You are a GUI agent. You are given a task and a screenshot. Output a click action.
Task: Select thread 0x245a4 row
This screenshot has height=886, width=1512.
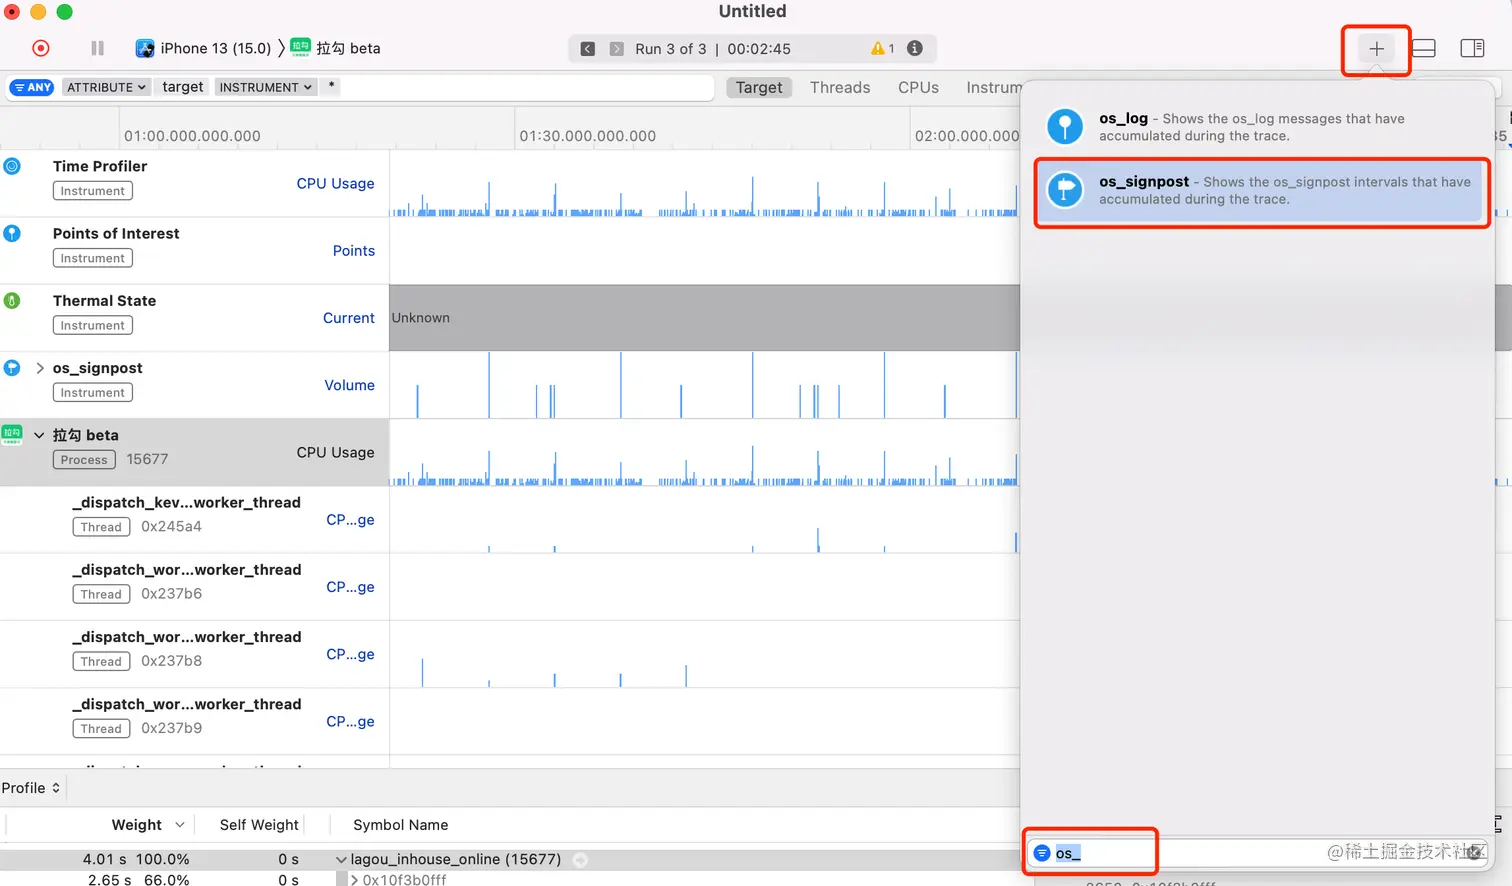[194, 519]
